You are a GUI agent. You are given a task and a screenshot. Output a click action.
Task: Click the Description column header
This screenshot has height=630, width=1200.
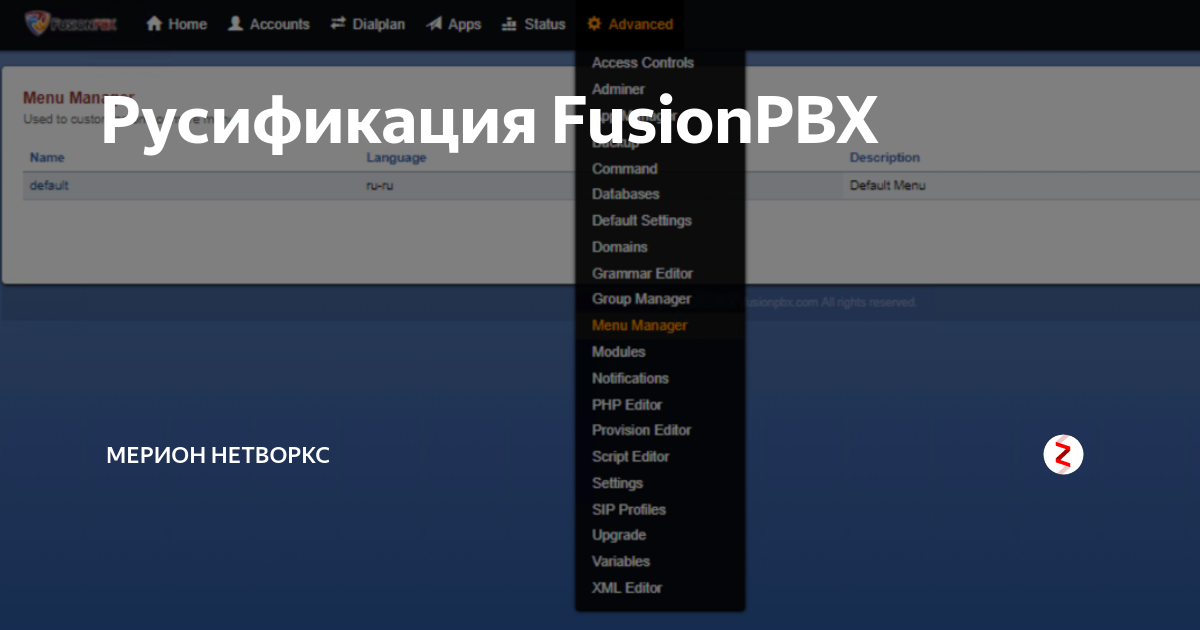click(x=885, y=158)
